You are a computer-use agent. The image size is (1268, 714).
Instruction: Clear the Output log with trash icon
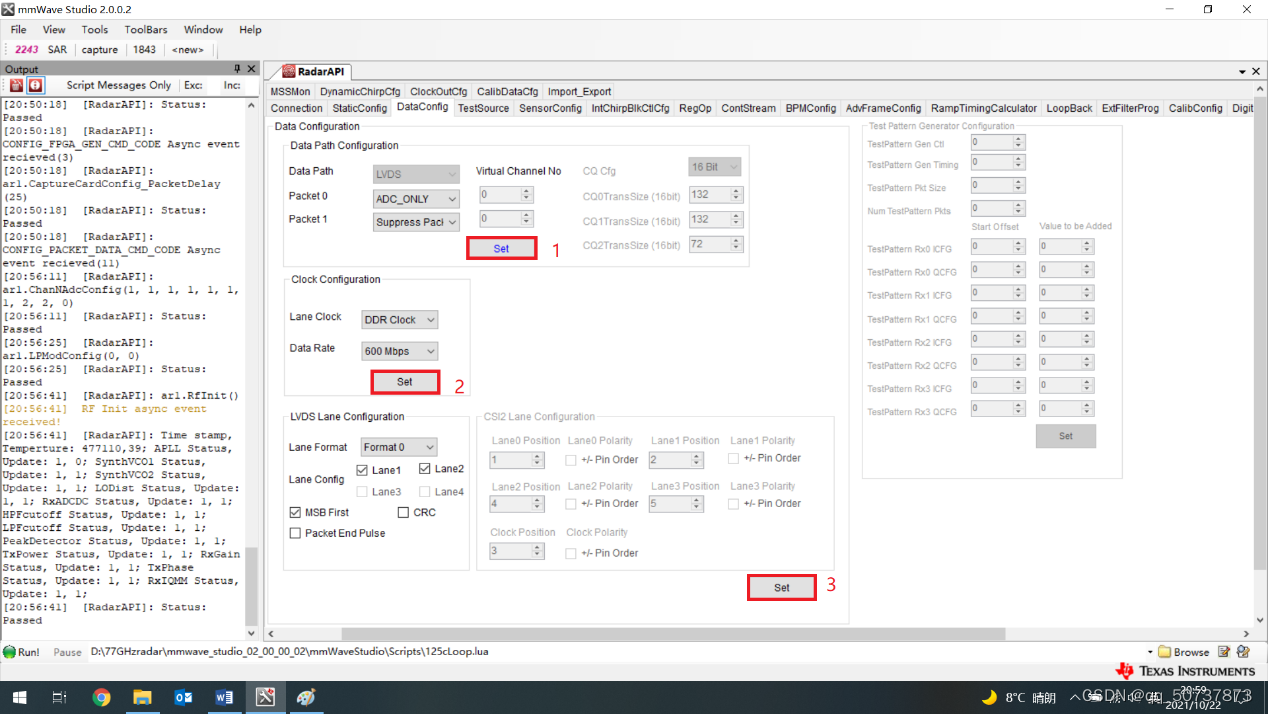point(17,85)
